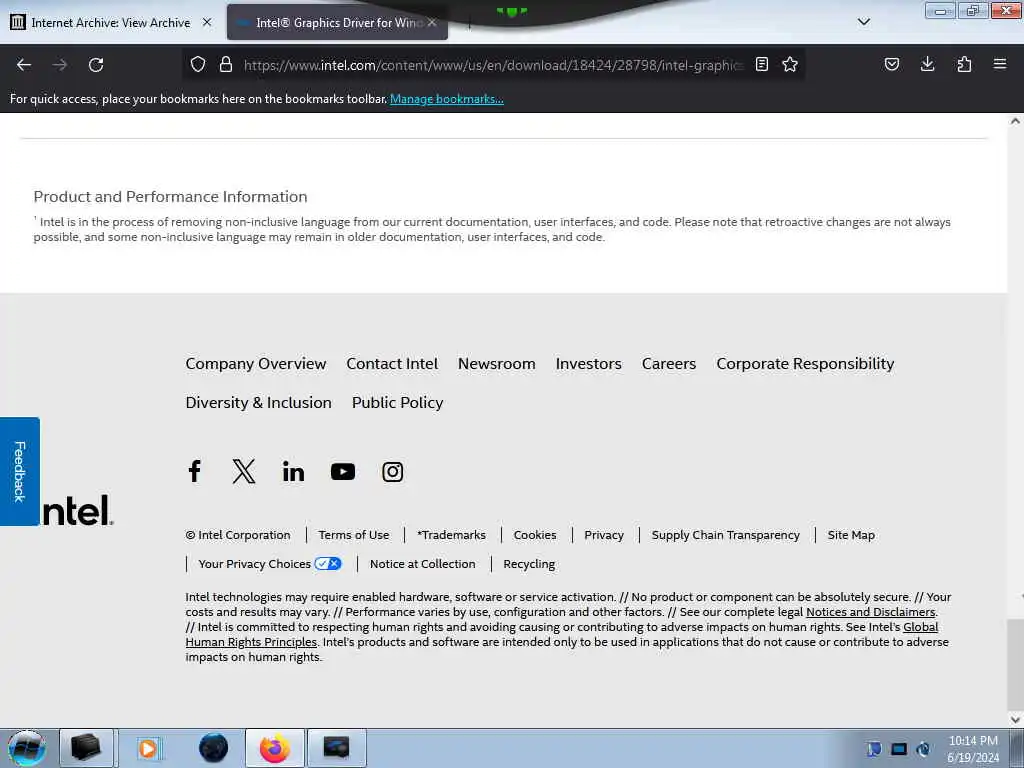This screenshot has height=768, width=1024.
Task: Open Diversity & Inclusion link
Action: click(x=259, y=402)
